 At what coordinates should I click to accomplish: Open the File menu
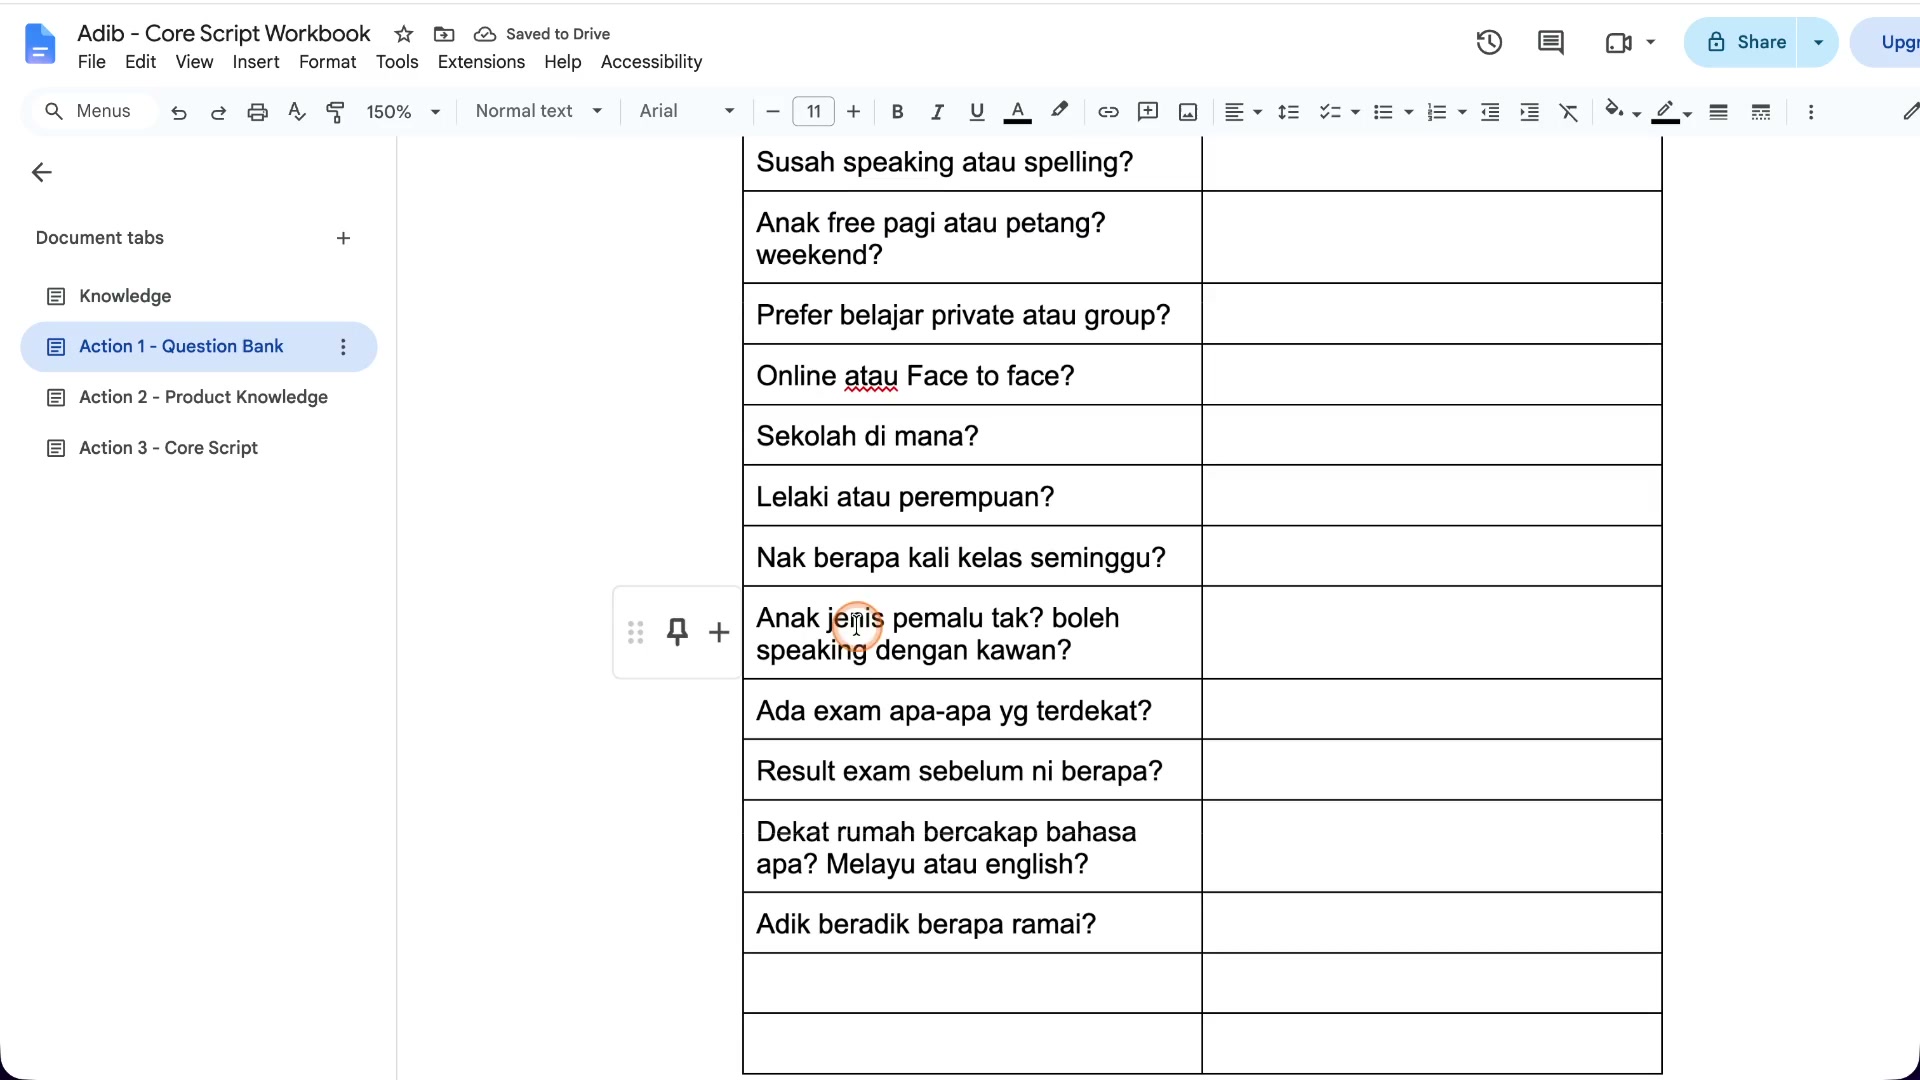click(x=91, y=62)
